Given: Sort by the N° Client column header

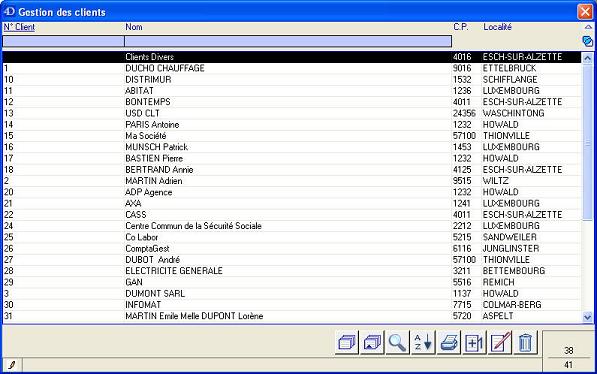Looking at the screenshot, I should 19,27.
